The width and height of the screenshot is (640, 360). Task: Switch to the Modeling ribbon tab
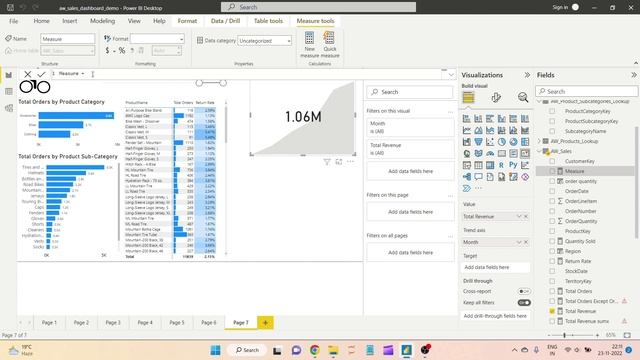tap(102, 21)
